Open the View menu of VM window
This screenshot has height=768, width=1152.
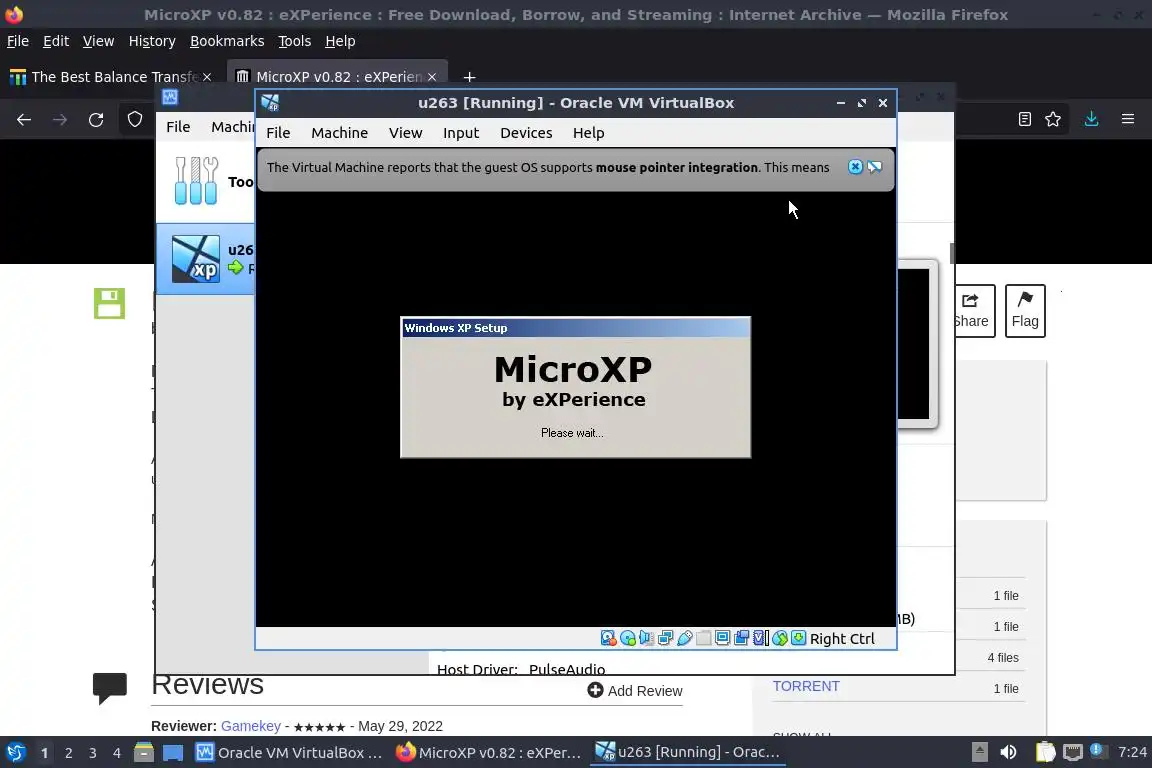(x=406, y=133)
